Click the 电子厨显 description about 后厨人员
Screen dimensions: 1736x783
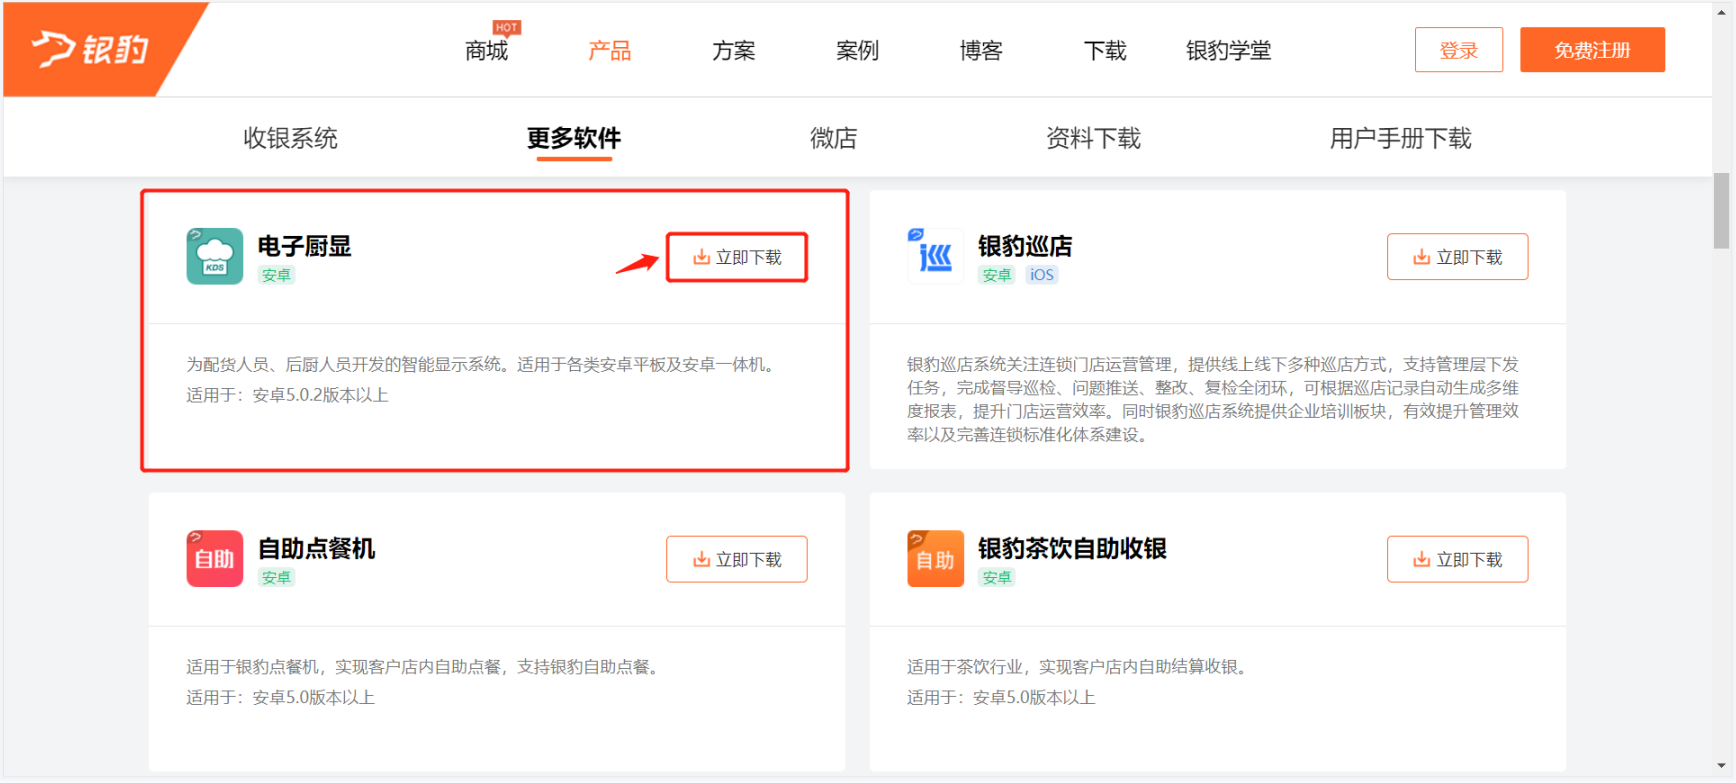coord(483,364)
